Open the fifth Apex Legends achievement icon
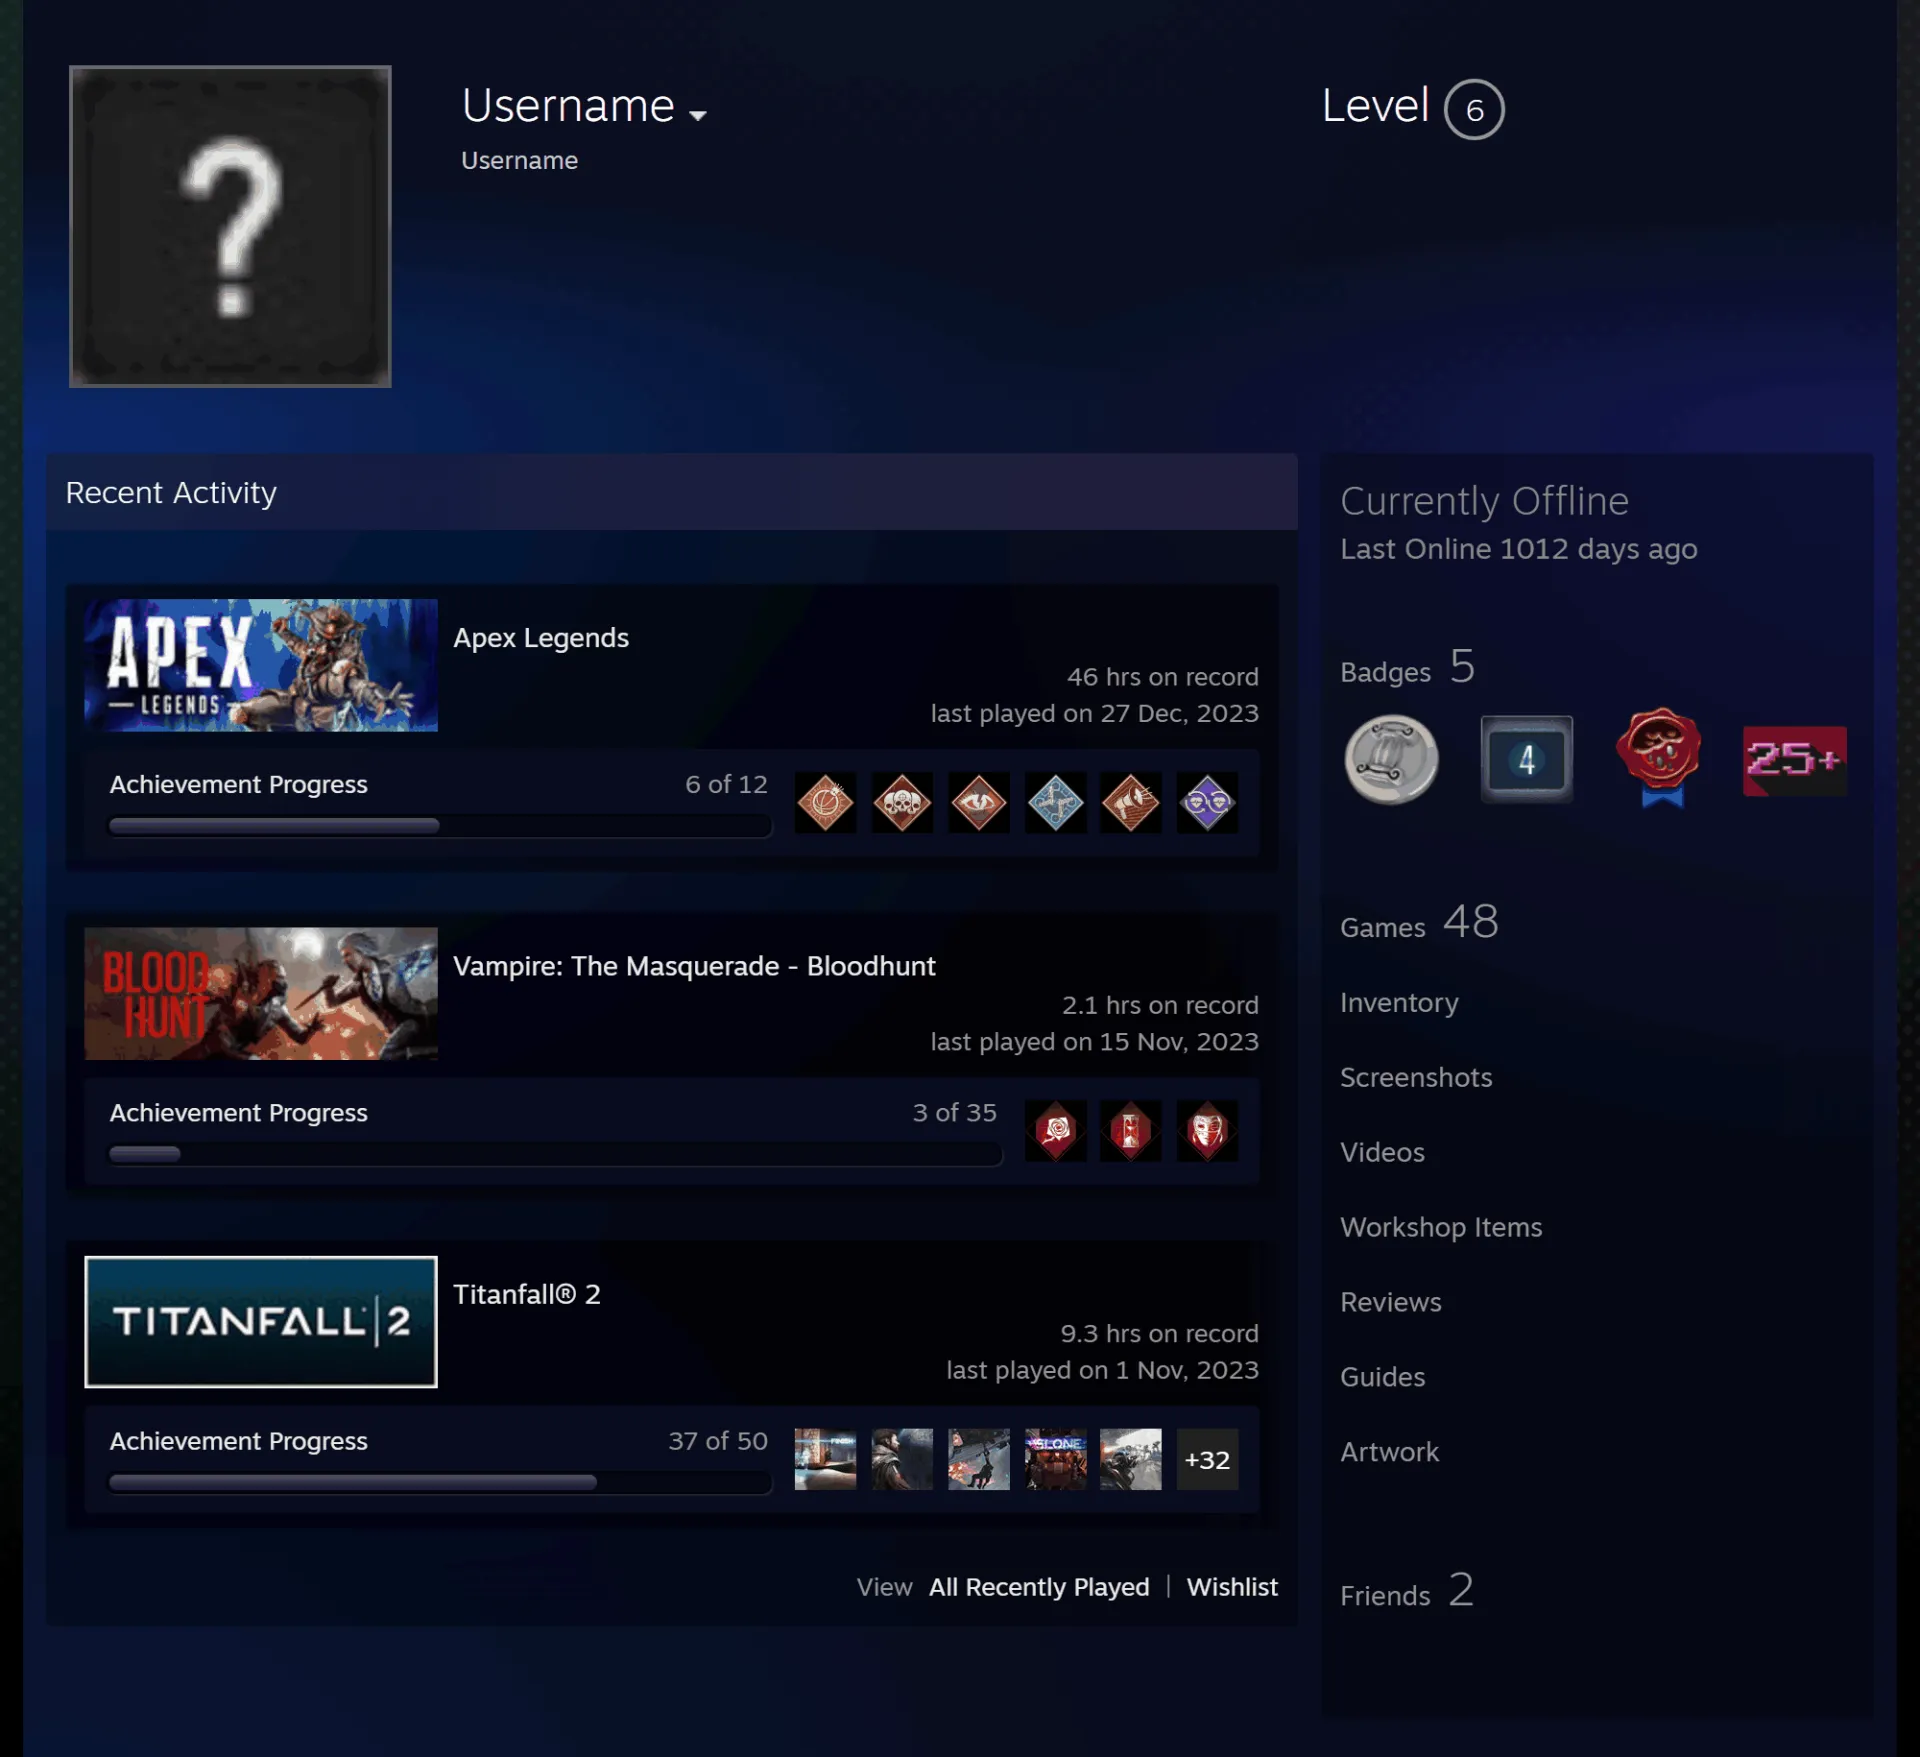This screenshot has height=1757, width=1920. pos(1131,802)
